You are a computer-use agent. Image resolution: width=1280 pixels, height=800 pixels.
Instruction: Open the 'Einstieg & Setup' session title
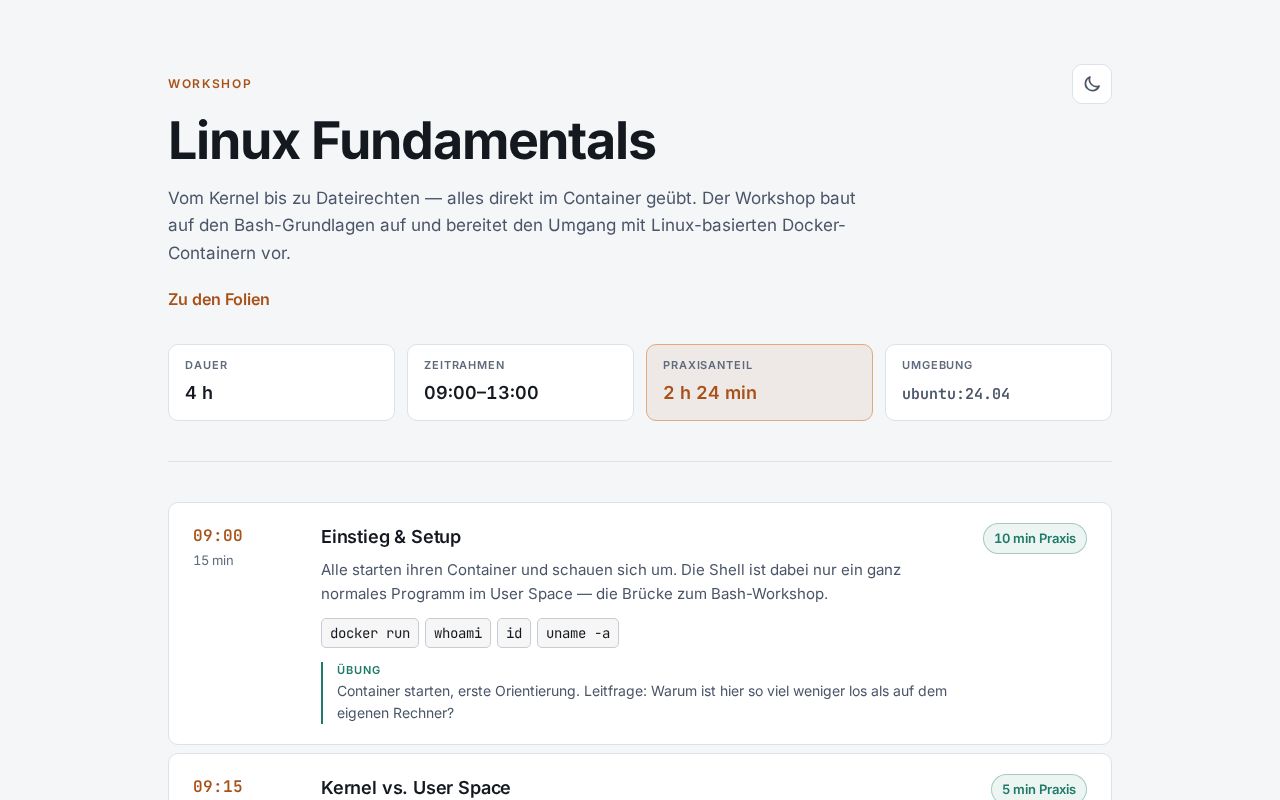(391, 537)
